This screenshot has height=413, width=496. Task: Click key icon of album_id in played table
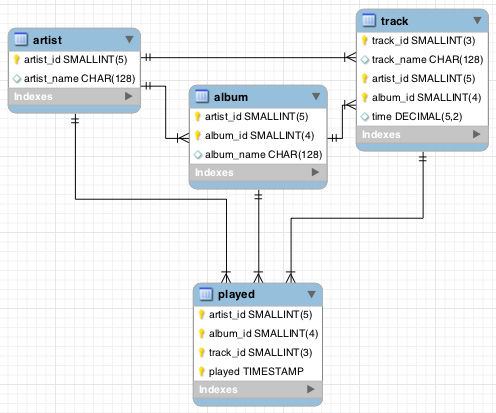(x=202, y=334)
